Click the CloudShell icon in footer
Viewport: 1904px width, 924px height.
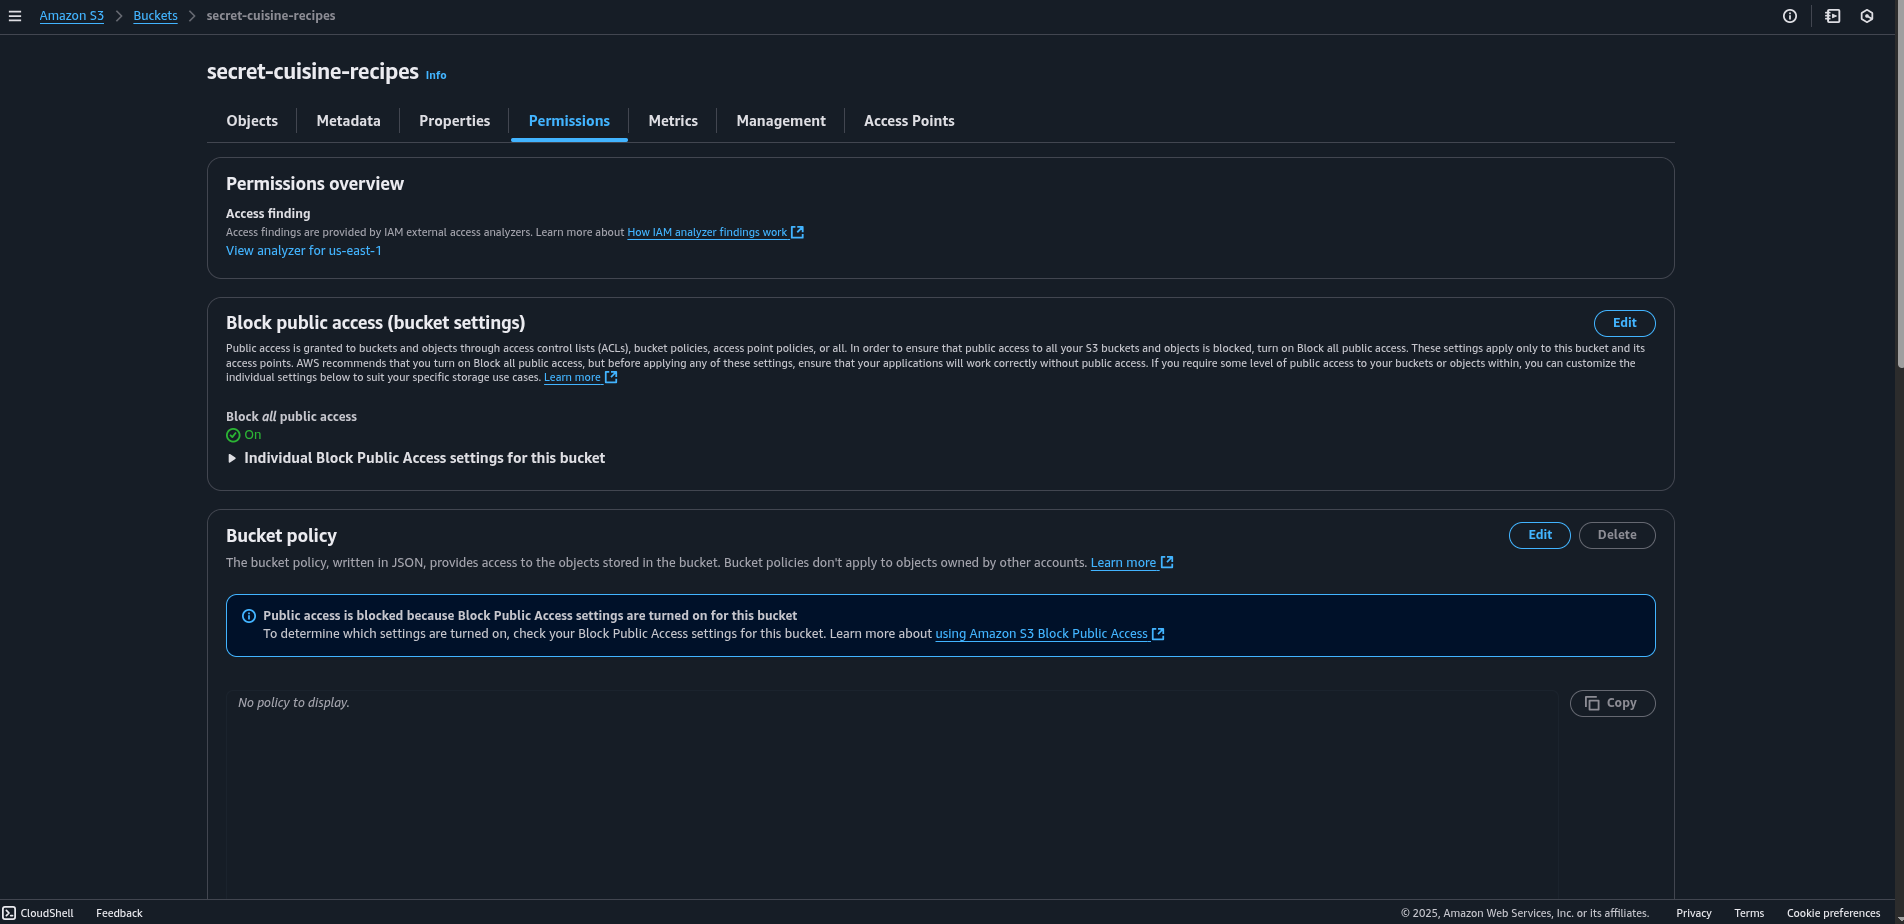(x=9, y=913)
